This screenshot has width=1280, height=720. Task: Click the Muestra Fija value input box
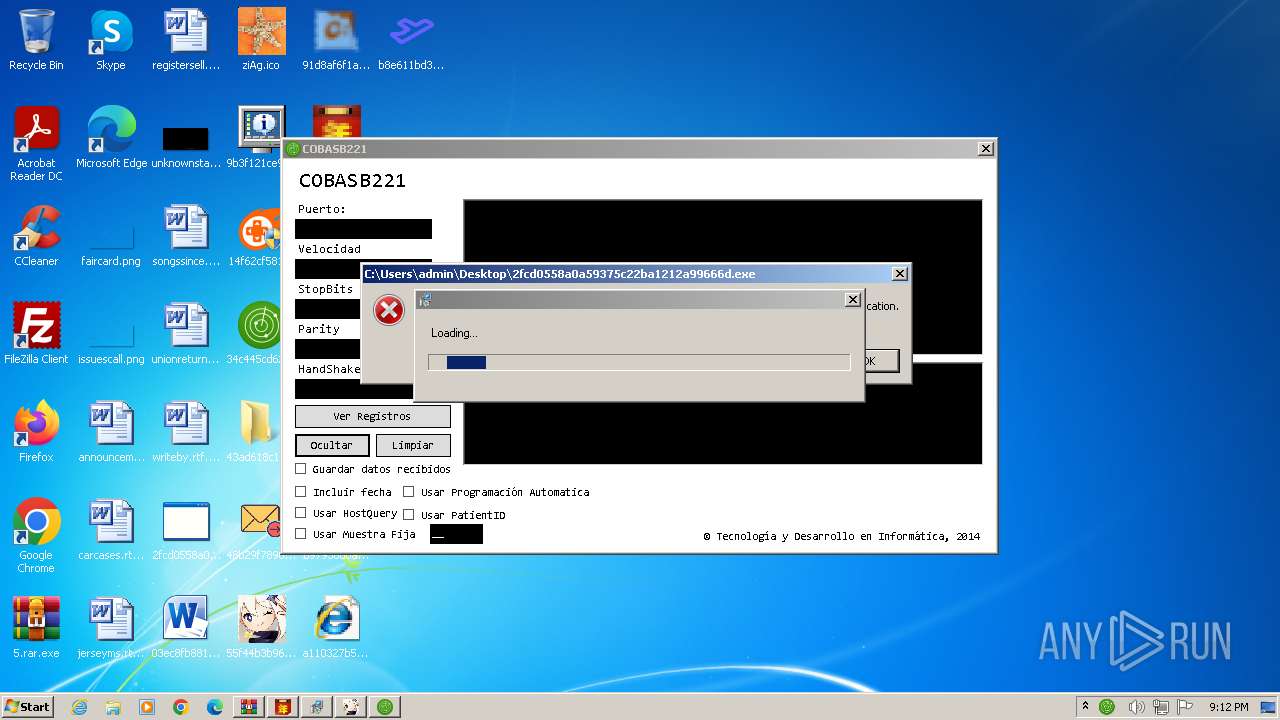pos(456,534)
